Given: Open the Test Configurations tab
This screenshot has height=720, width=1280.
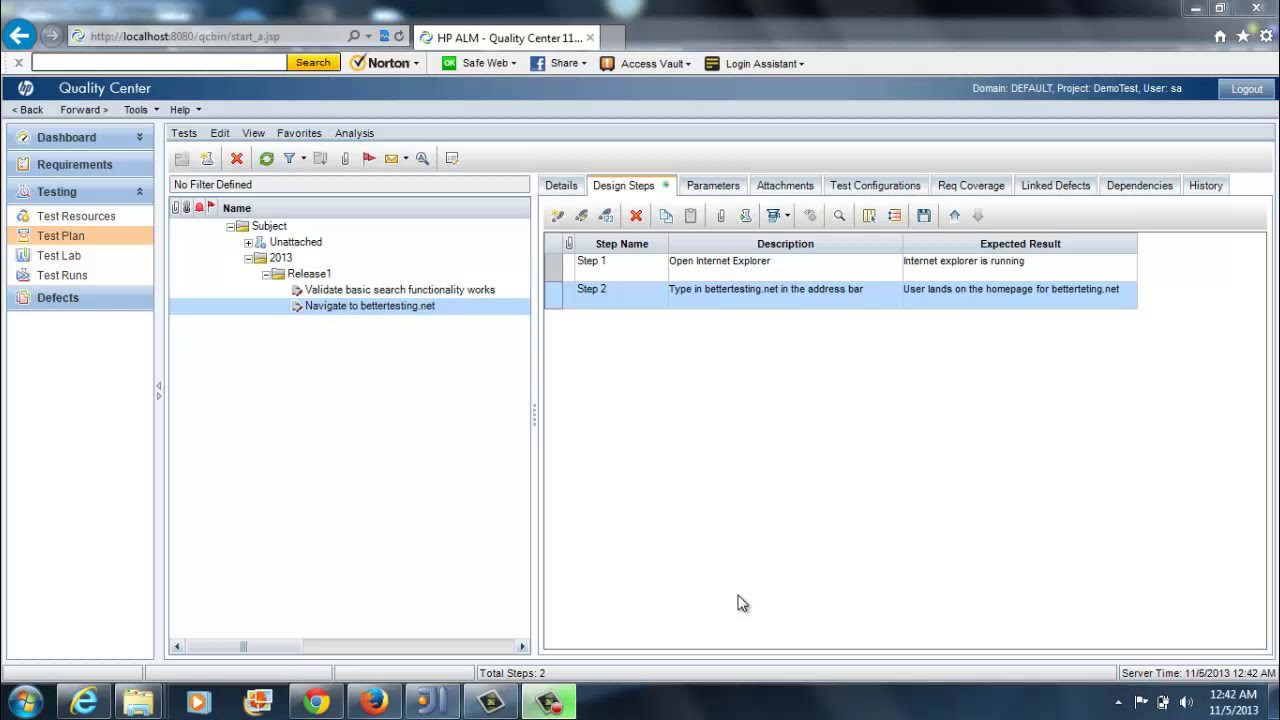Looking at the screenshot, I should [x=875, y=185].
